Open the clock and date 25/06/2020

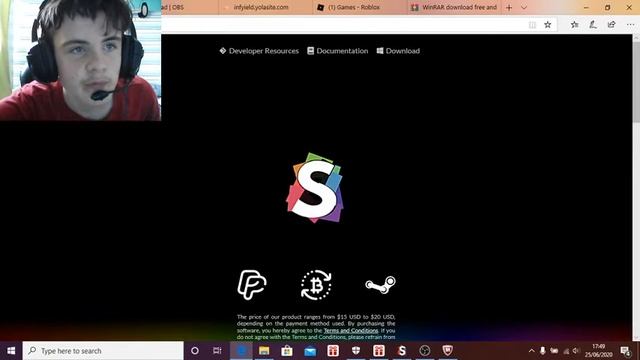pos(599,351)
